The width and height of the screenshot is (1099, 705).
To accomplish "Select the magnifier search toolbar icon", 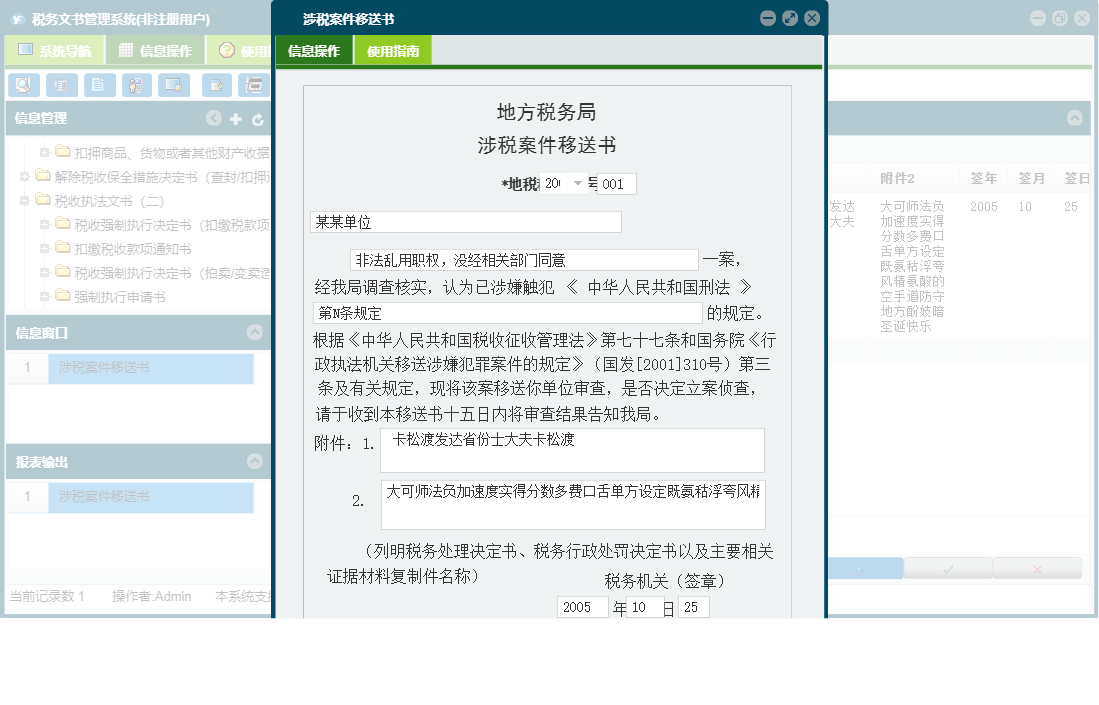I will point(23,85).
